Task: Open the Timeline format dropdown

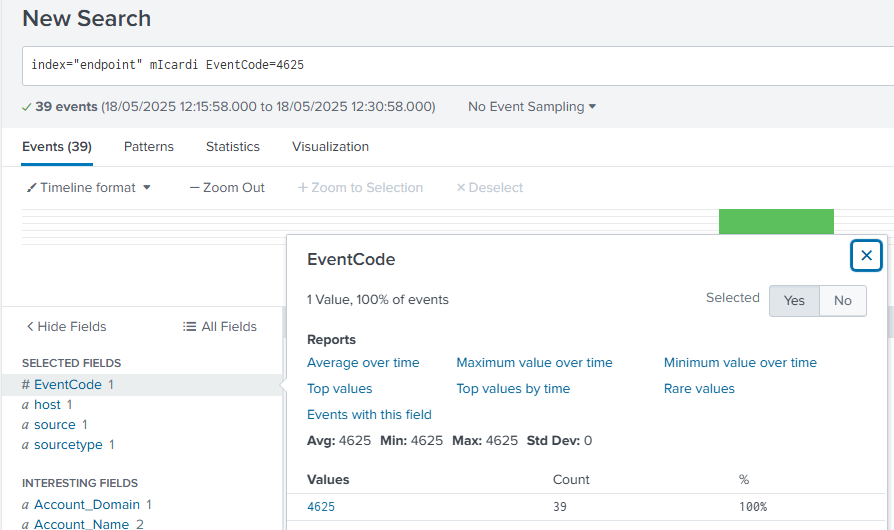Action: pos(88,187)
